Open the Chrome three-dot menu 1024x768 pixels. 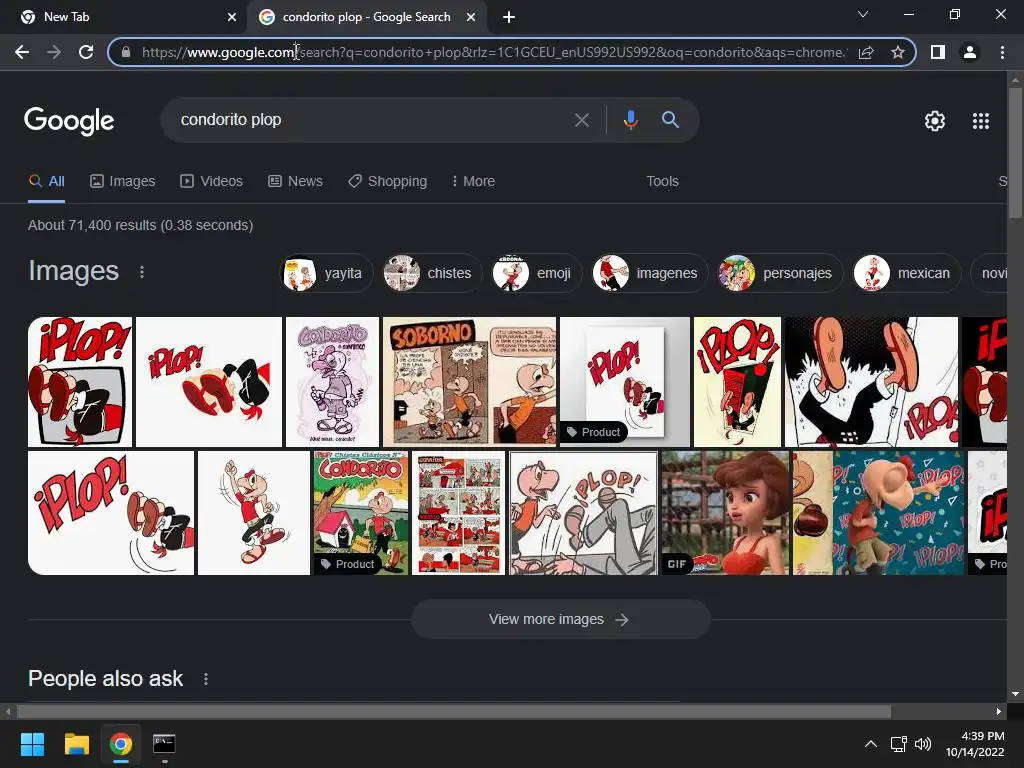pyautogui.click(x=1002, y=52)
